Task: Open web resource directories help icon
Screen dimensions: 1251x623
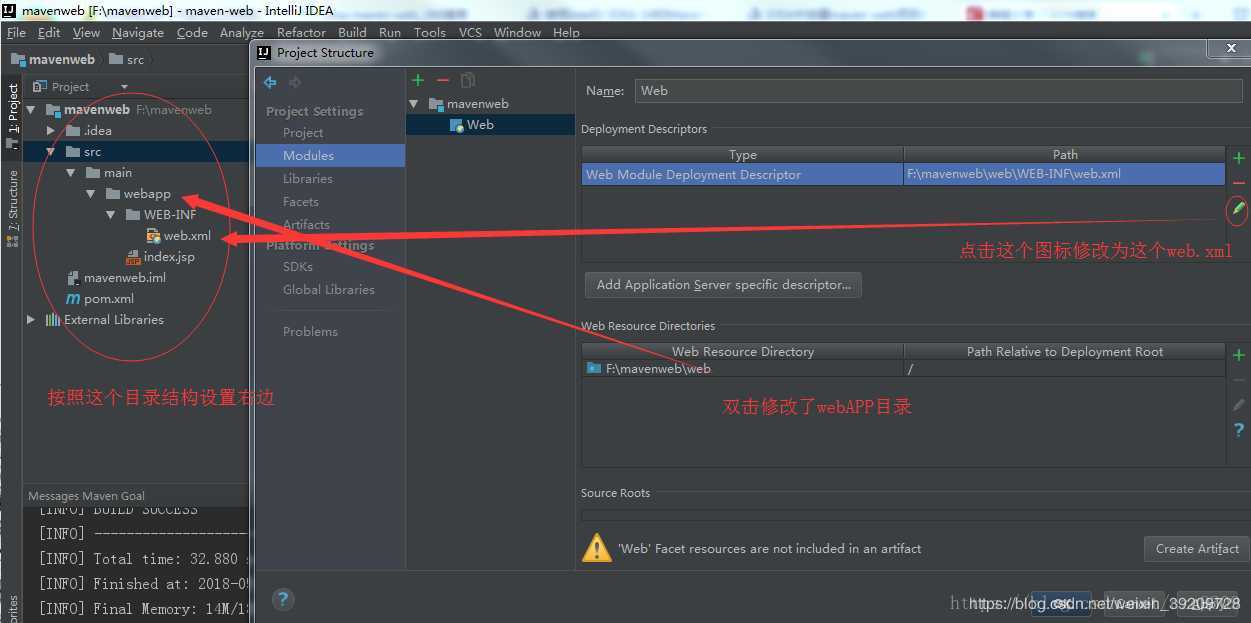Action: pyautogui.click(x=1239, y=430)
